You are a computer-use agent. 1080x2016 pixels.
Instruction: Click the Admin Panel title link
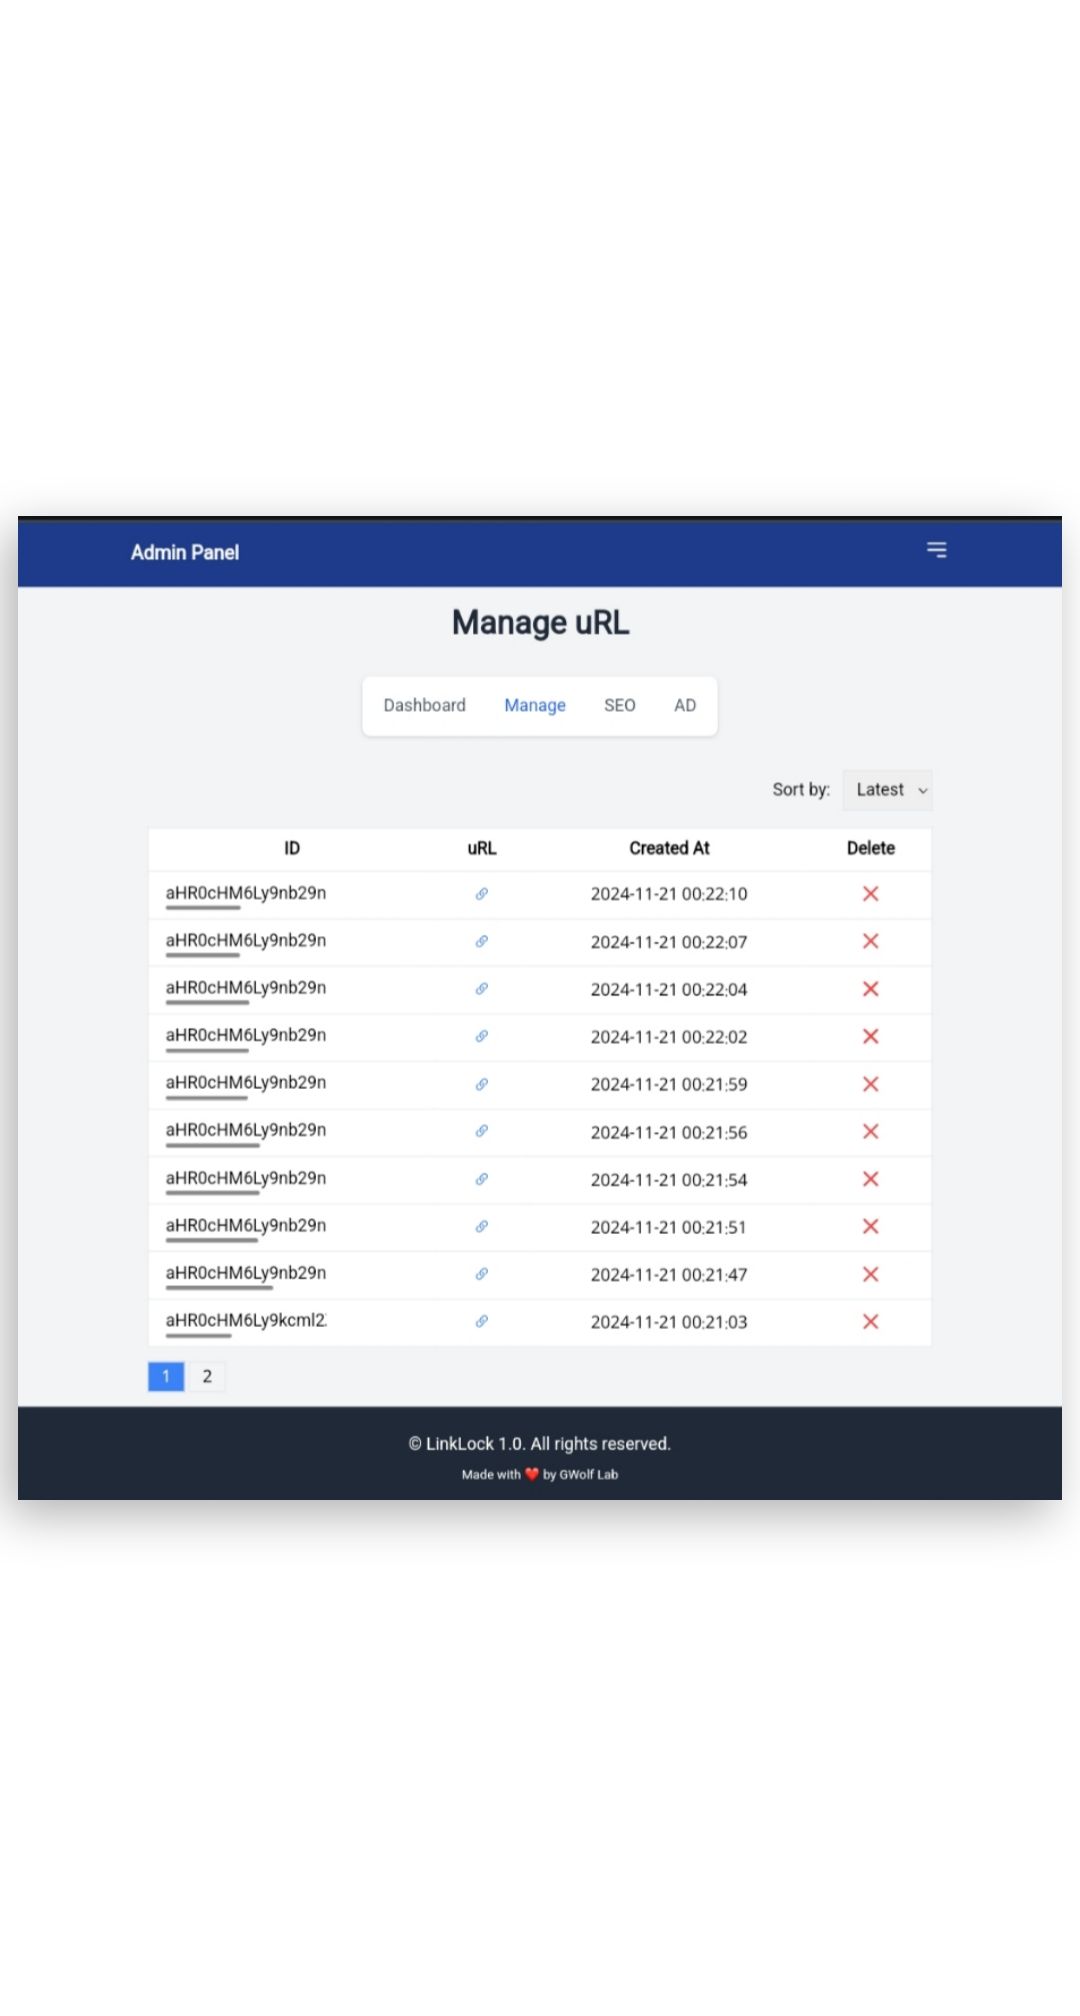pos(185,552)
